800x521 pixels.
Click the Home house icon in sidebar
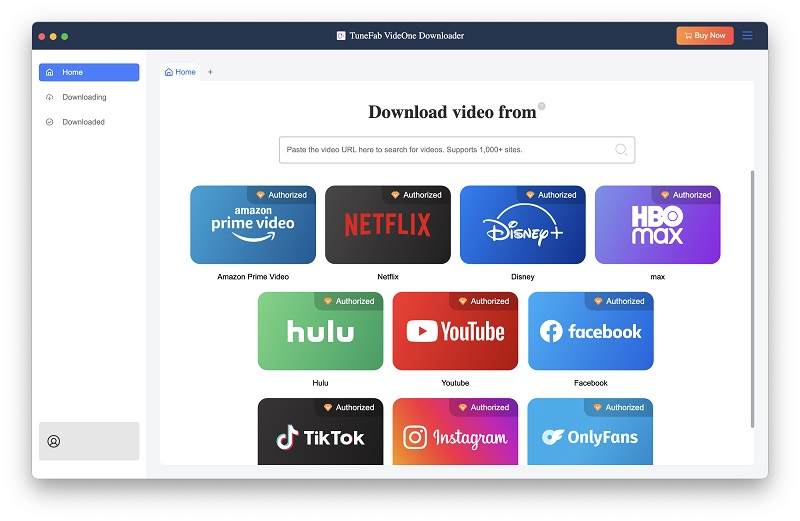click(x=49, y=72)
